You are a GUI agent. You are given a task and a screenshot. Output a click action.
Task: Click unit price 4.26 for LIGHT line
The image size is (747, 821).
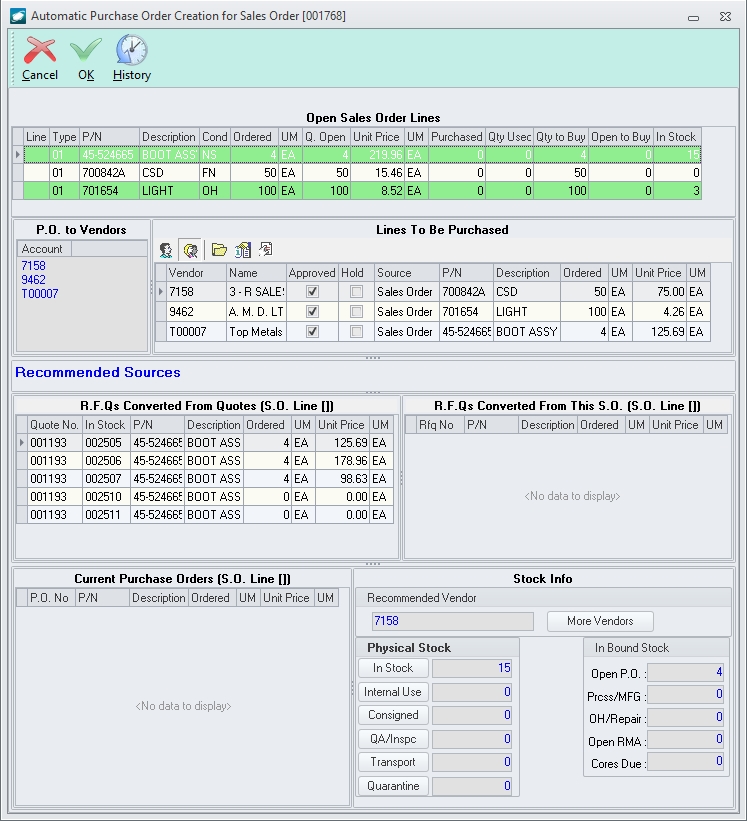(659, 312)
